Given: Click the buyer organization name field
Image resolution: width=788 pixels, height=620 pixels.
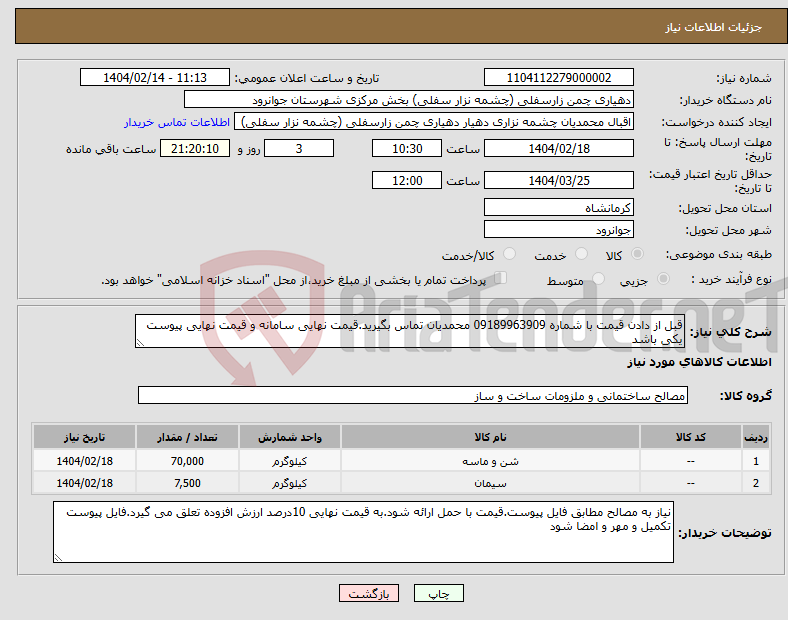Looking at the screenshot, I should pos(409,99).
